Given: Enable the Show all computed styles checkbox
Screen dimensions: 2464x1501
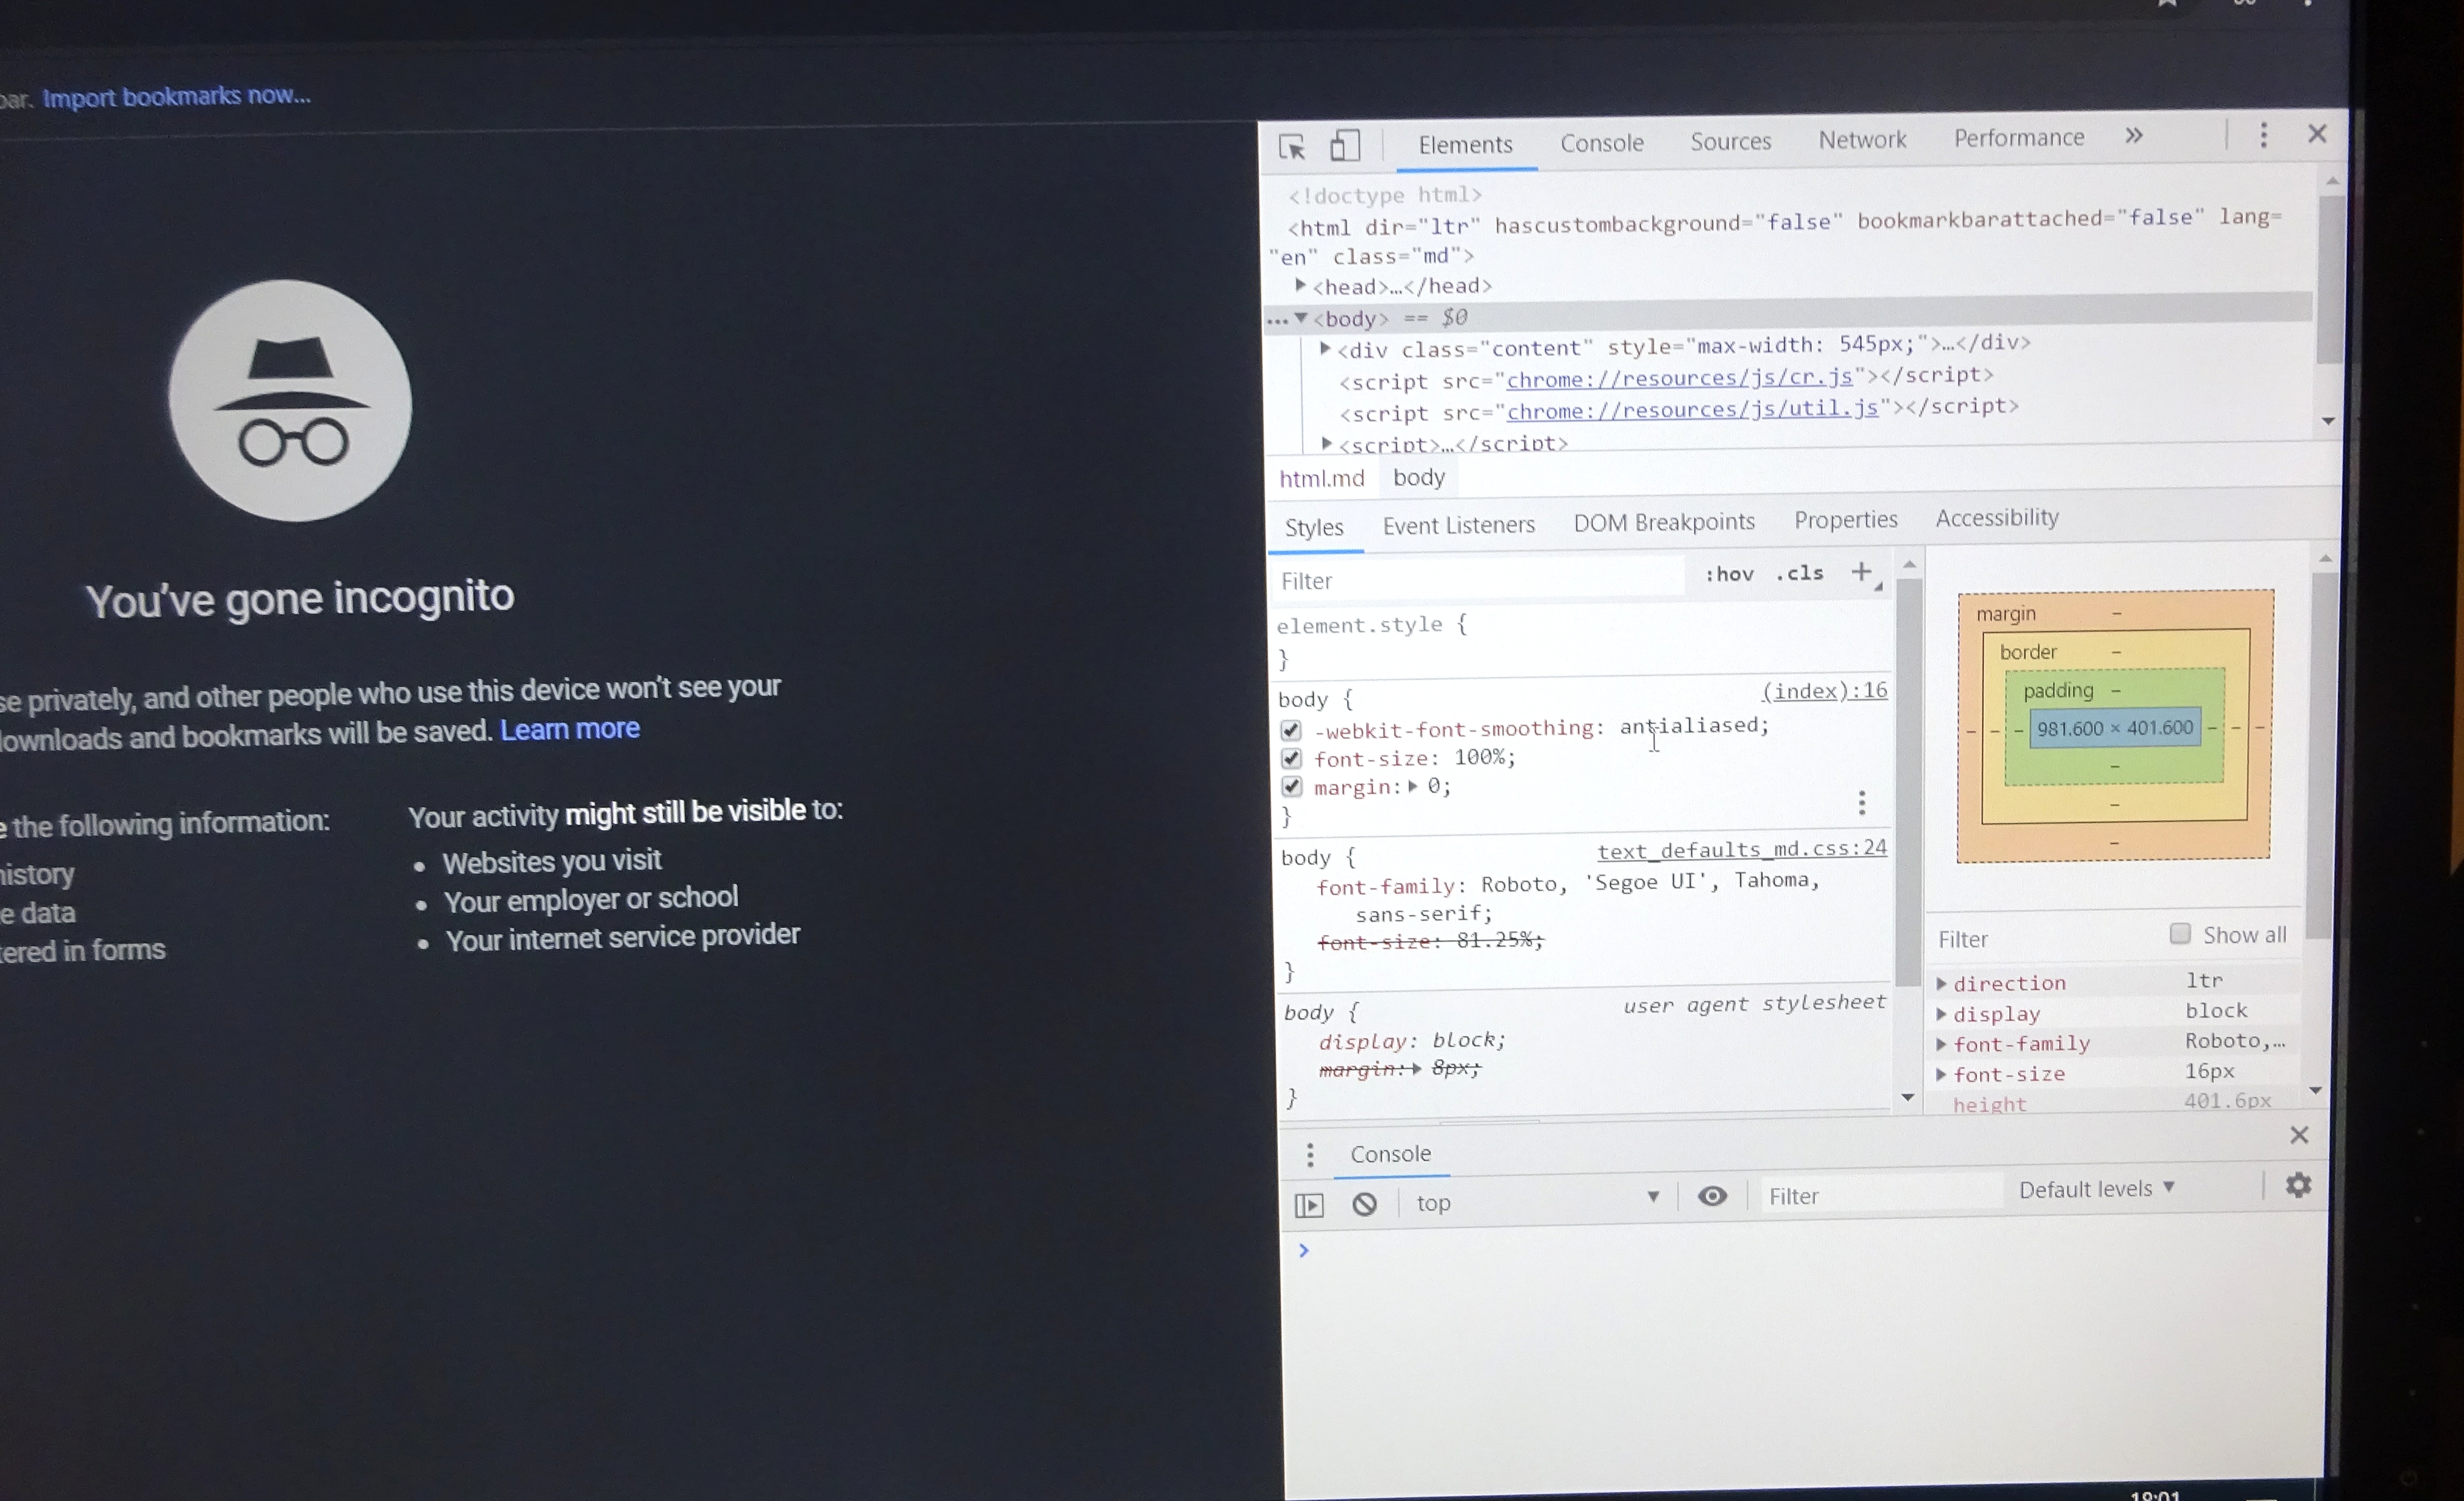Looking at the screenshot, I should pos(2180,934).
